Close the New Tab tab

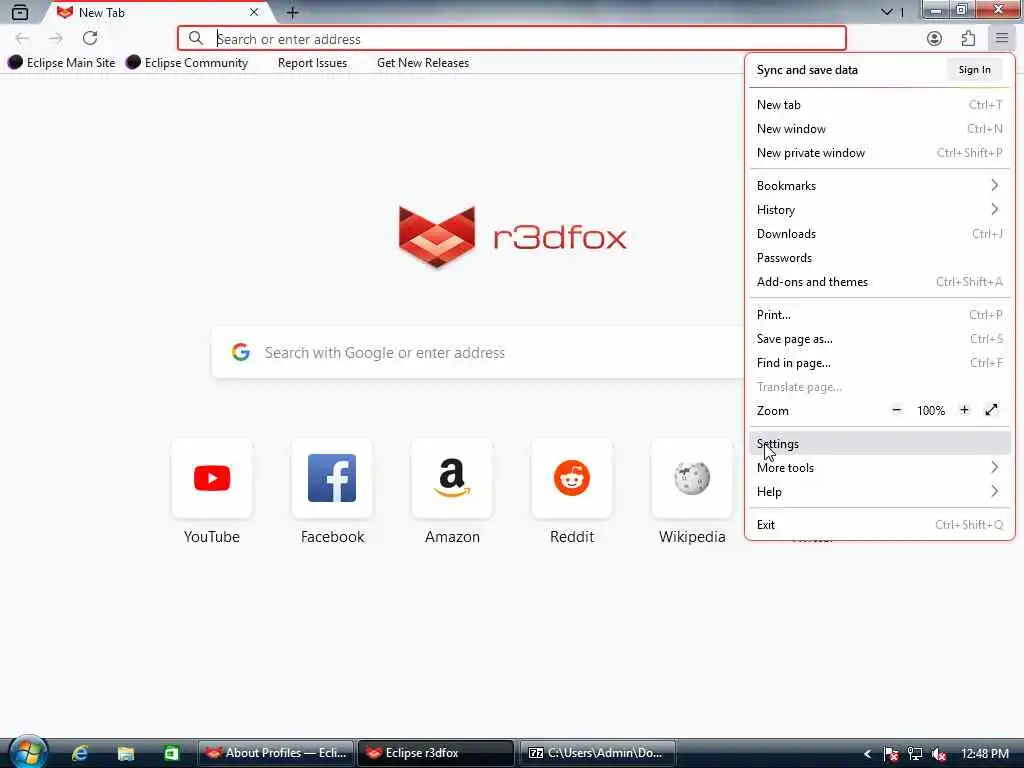pos(254,12)
